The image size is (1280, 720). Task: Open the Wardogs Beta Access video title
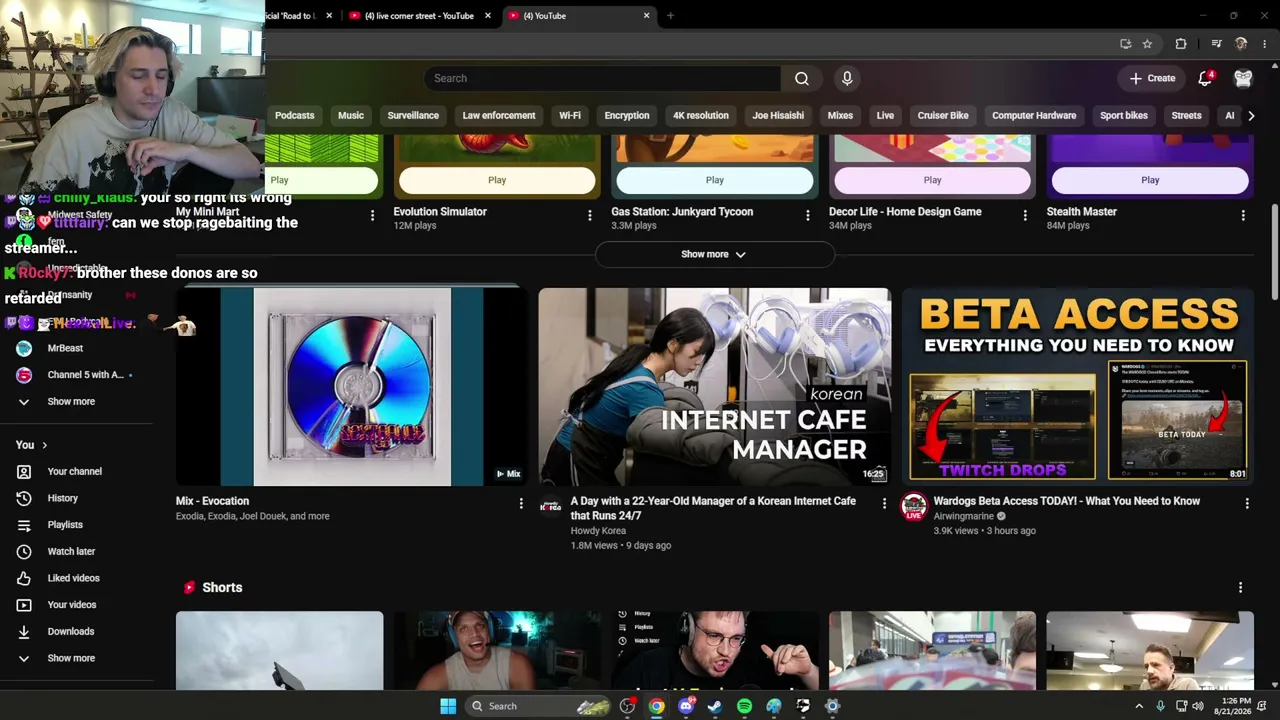click(x=1067, y=501)
